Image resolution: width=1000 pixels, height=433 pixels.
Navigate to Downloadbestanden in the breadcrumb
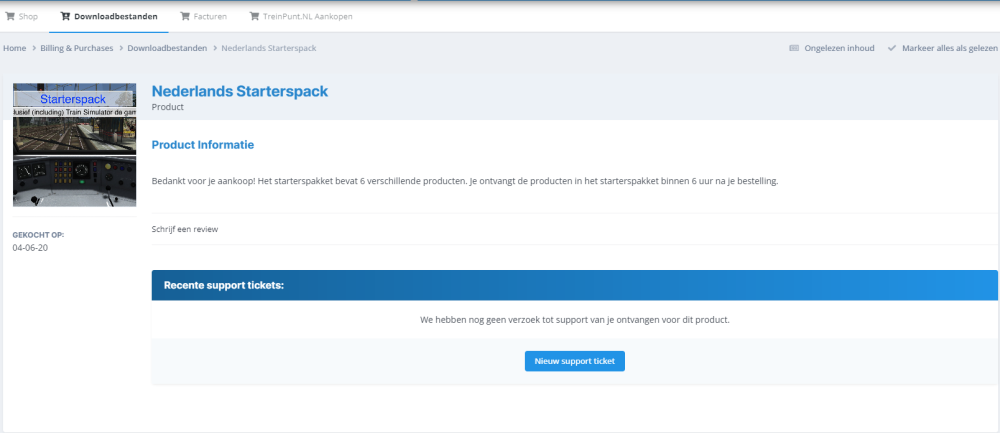[x=167, y=47]
